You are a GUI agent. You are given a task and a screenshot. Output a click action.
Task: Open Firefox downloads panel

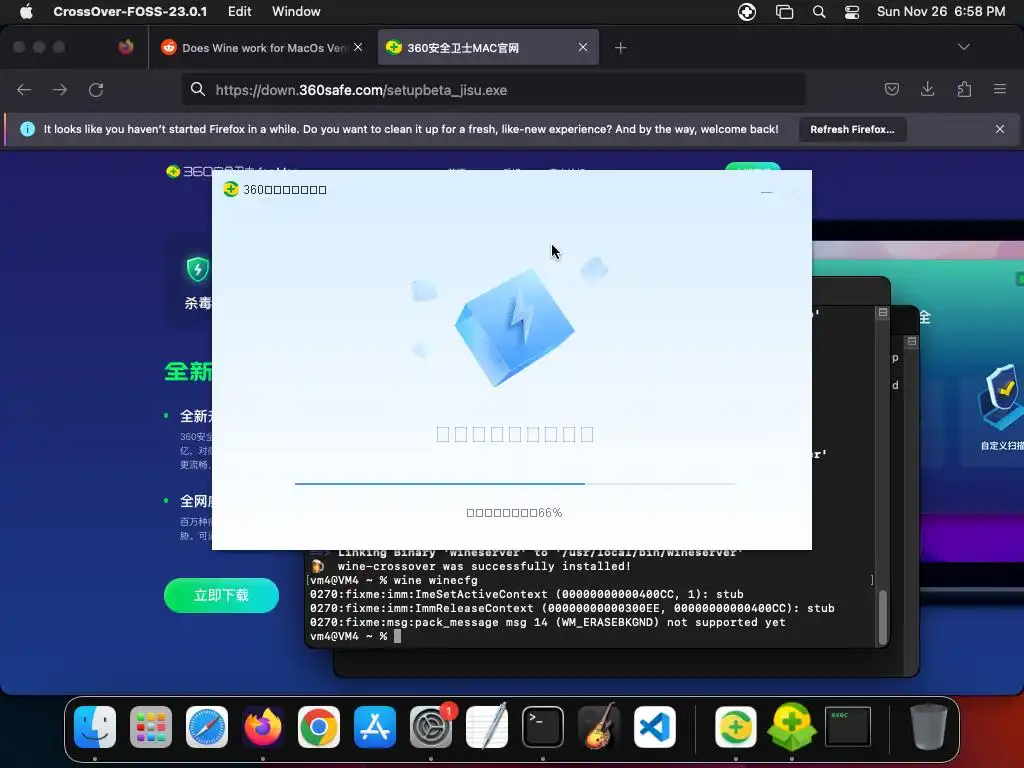pos(927,89)
